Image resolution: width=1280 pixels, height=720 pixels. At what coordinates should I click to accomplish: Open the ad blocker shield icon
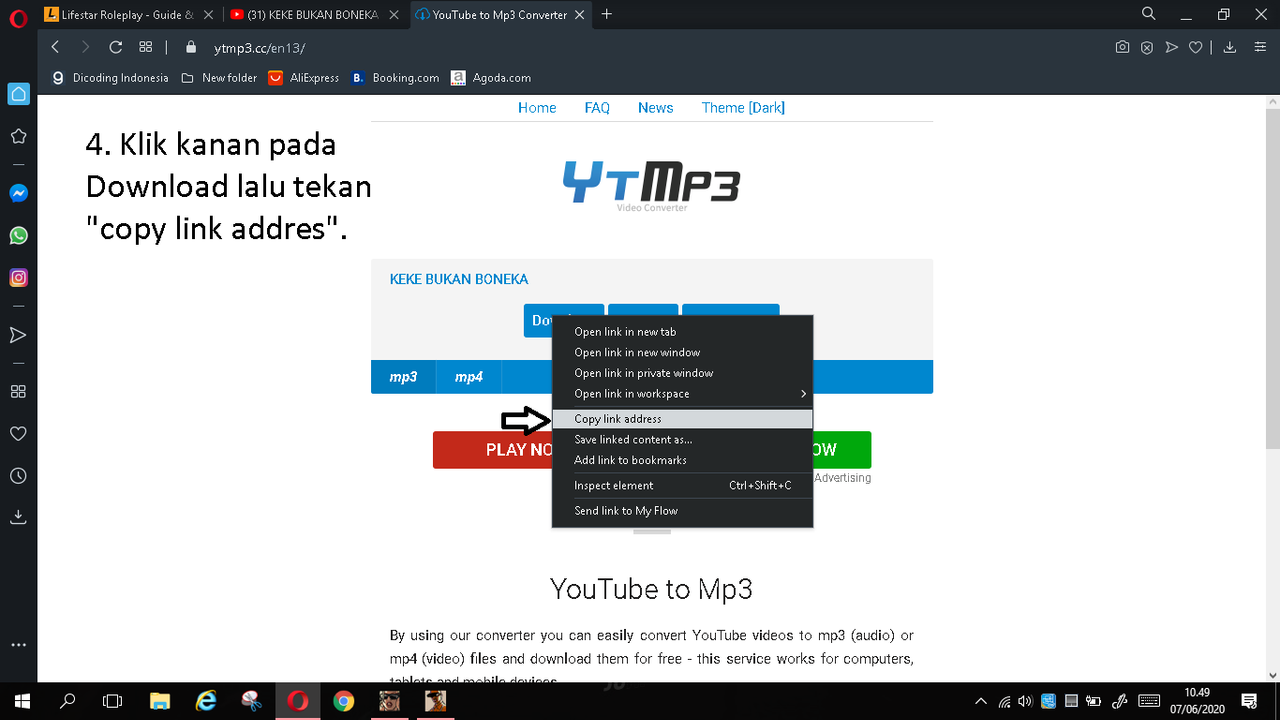(1147, 47)
